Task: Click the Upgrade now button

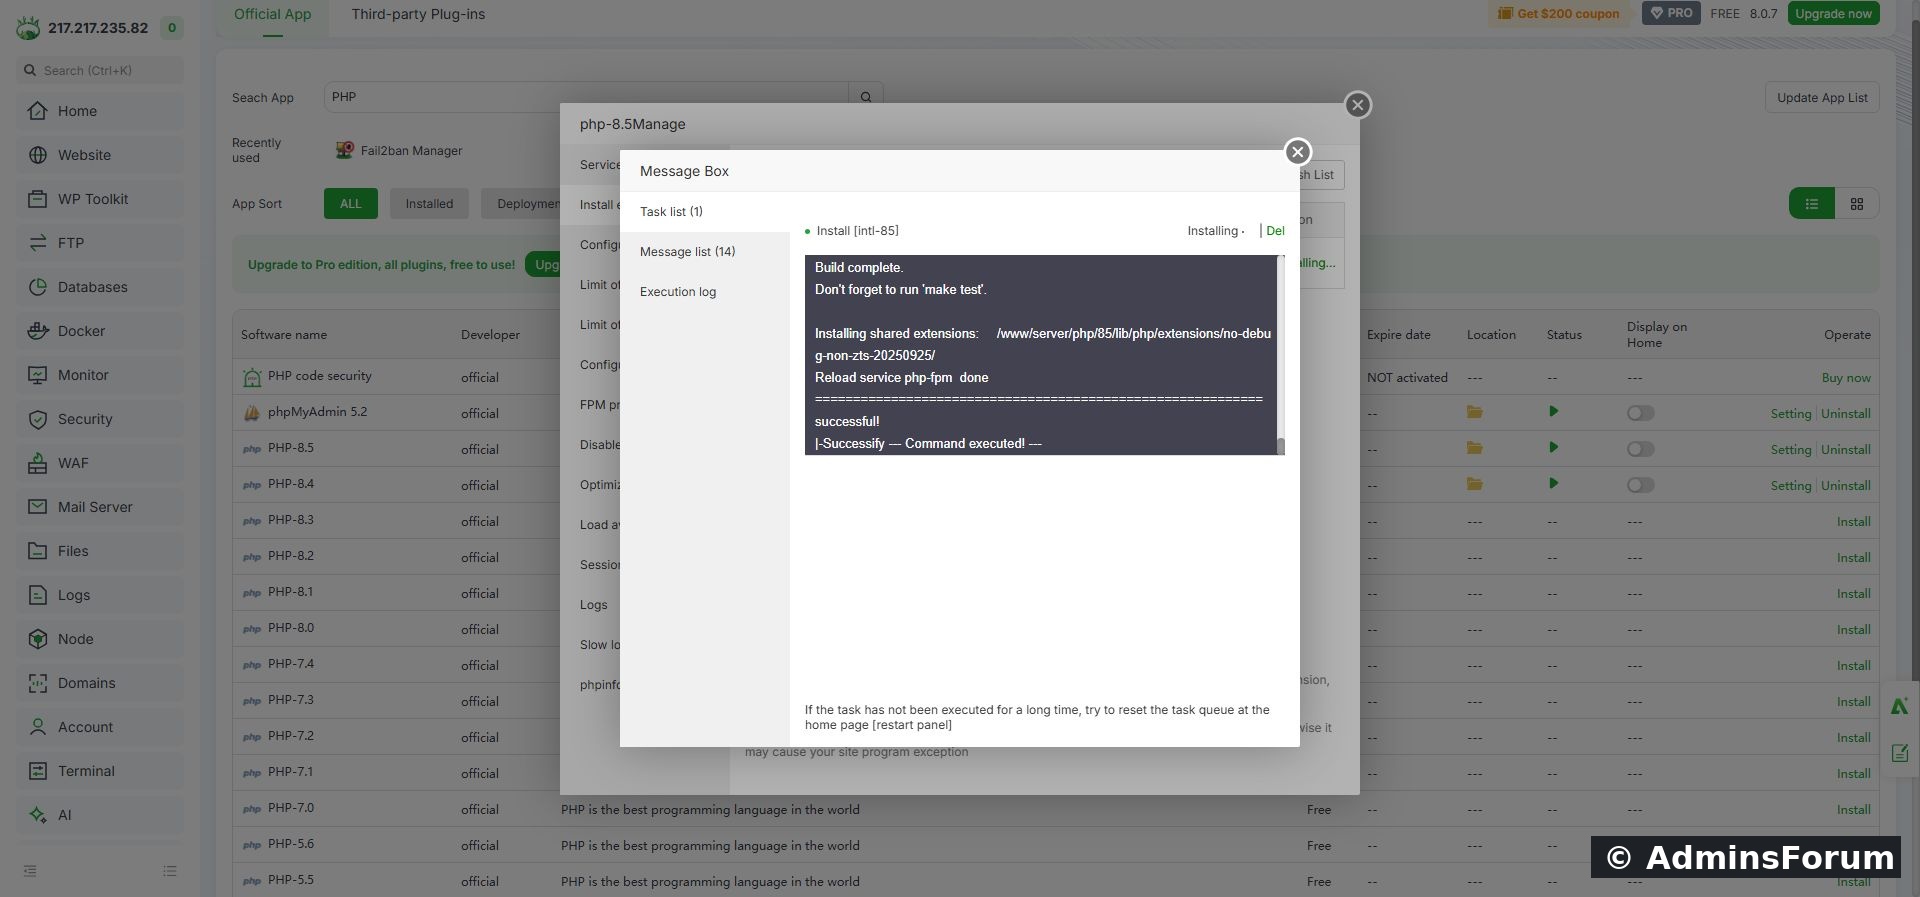Action: point(1833,13)
